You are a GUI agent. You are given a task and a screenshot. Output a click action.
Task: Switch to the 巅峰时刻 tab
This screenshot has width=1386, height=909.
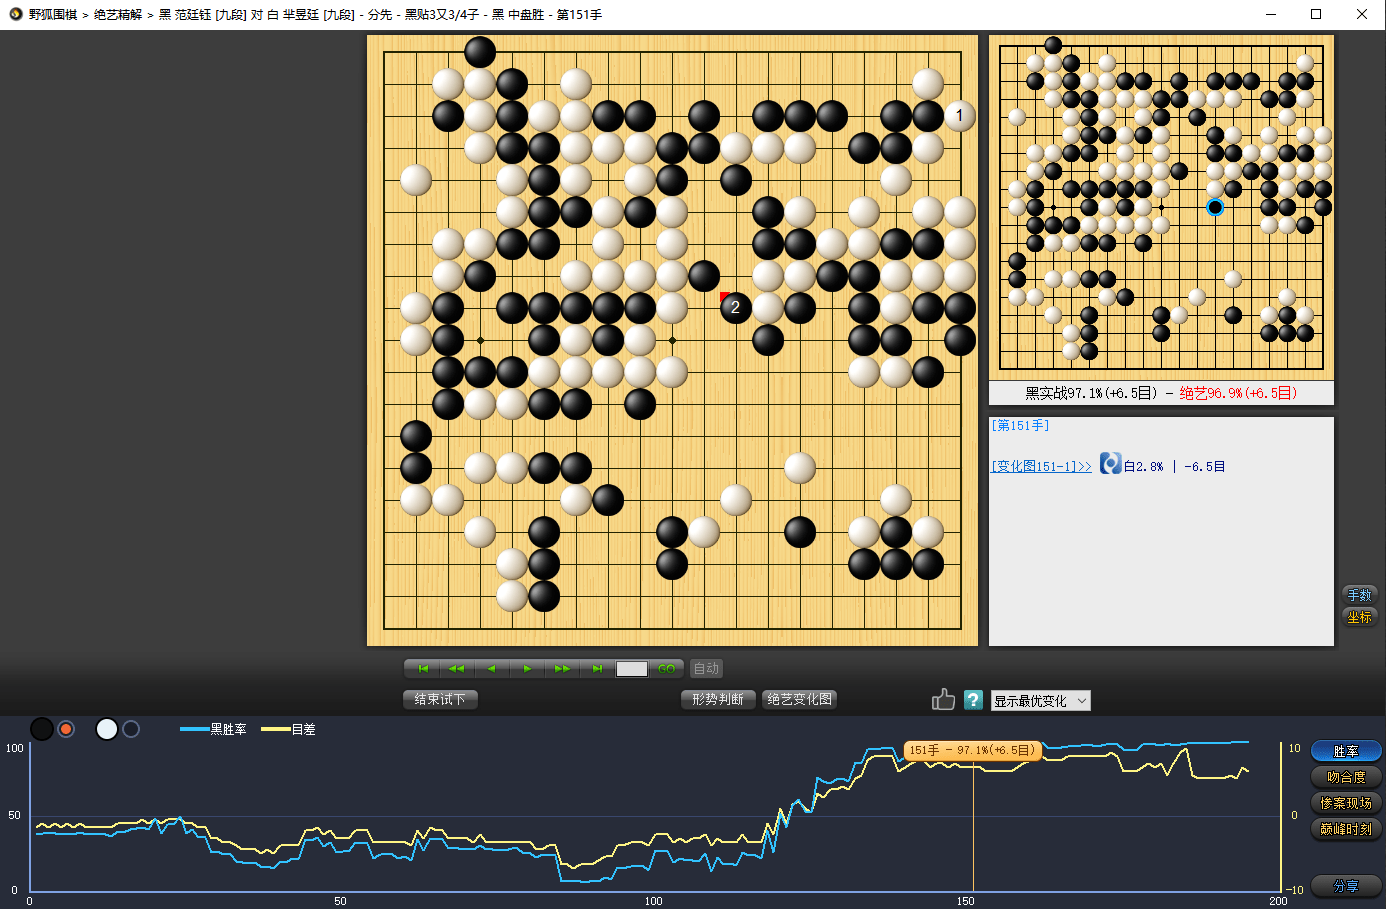point(1346,829)
